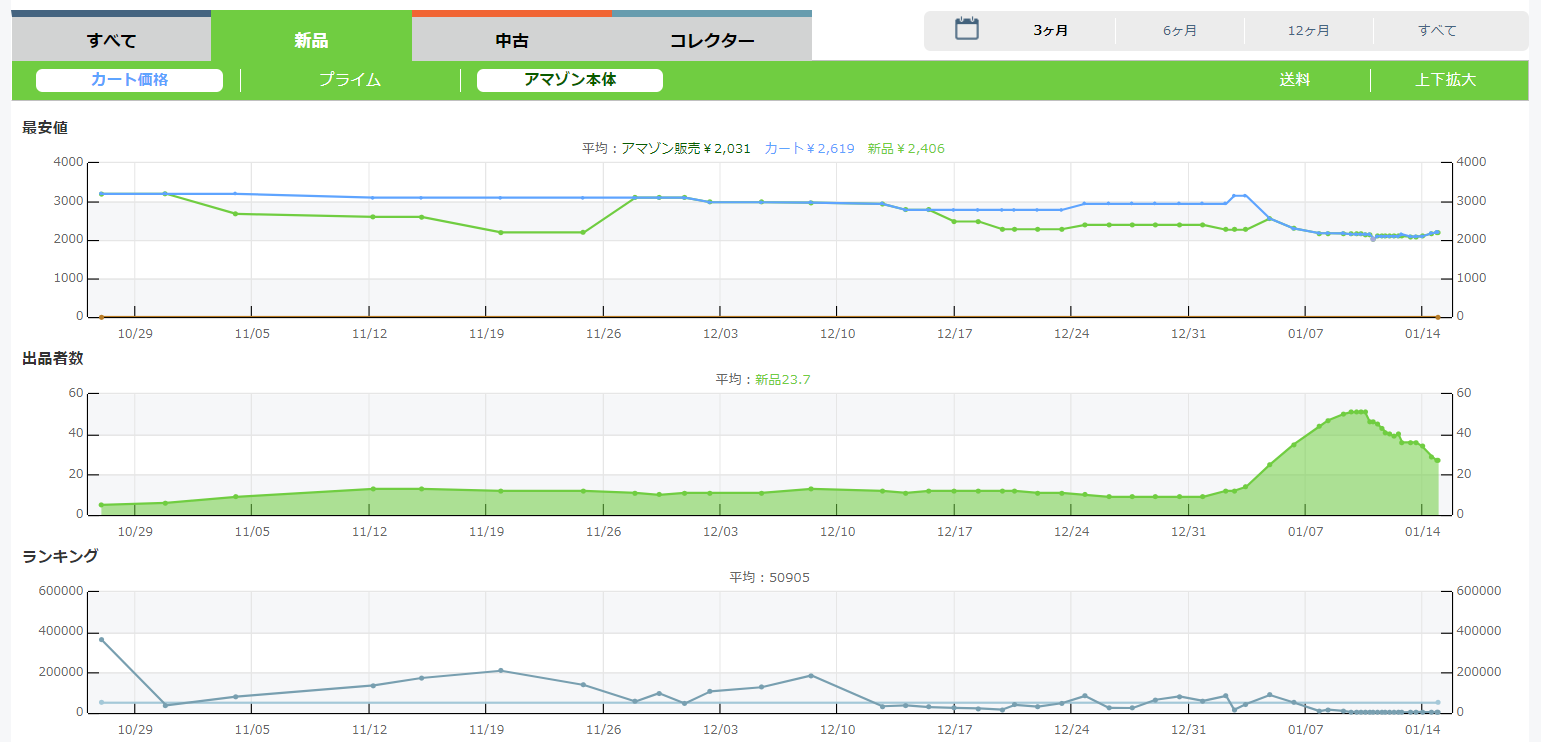Screen dimensions: 1541x742
Task: Open the 中古 tab
Action: point(511,41)
